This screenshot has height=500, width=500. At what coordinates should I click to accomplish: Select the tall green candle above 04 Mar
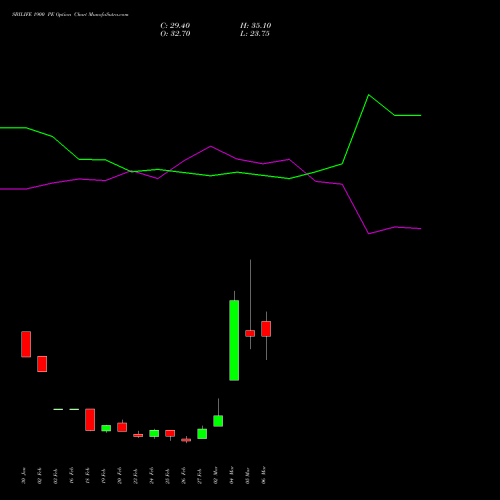[x=234, y=340]
